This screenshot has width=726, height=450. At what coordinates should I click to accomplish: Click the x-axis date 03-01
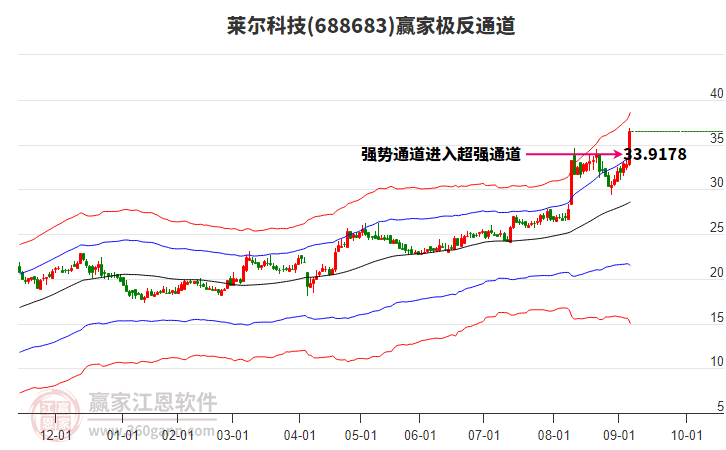point(232,436)
